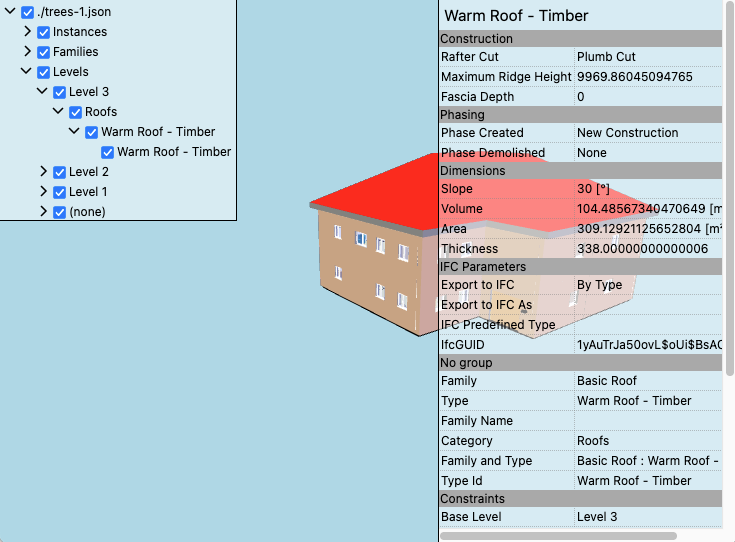Click the Phasing group header

click(581, 114)
